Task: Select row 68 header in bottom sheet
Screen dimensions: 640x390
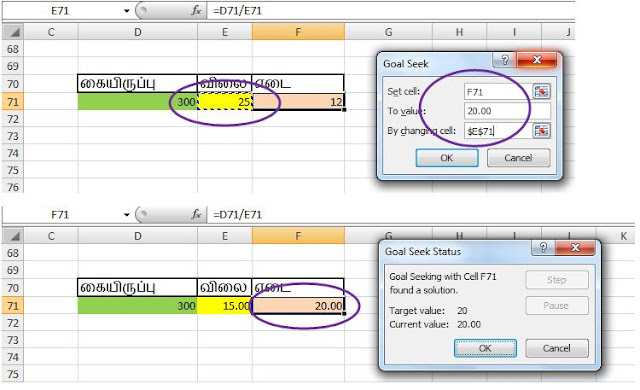Action: tap(13, 253)
